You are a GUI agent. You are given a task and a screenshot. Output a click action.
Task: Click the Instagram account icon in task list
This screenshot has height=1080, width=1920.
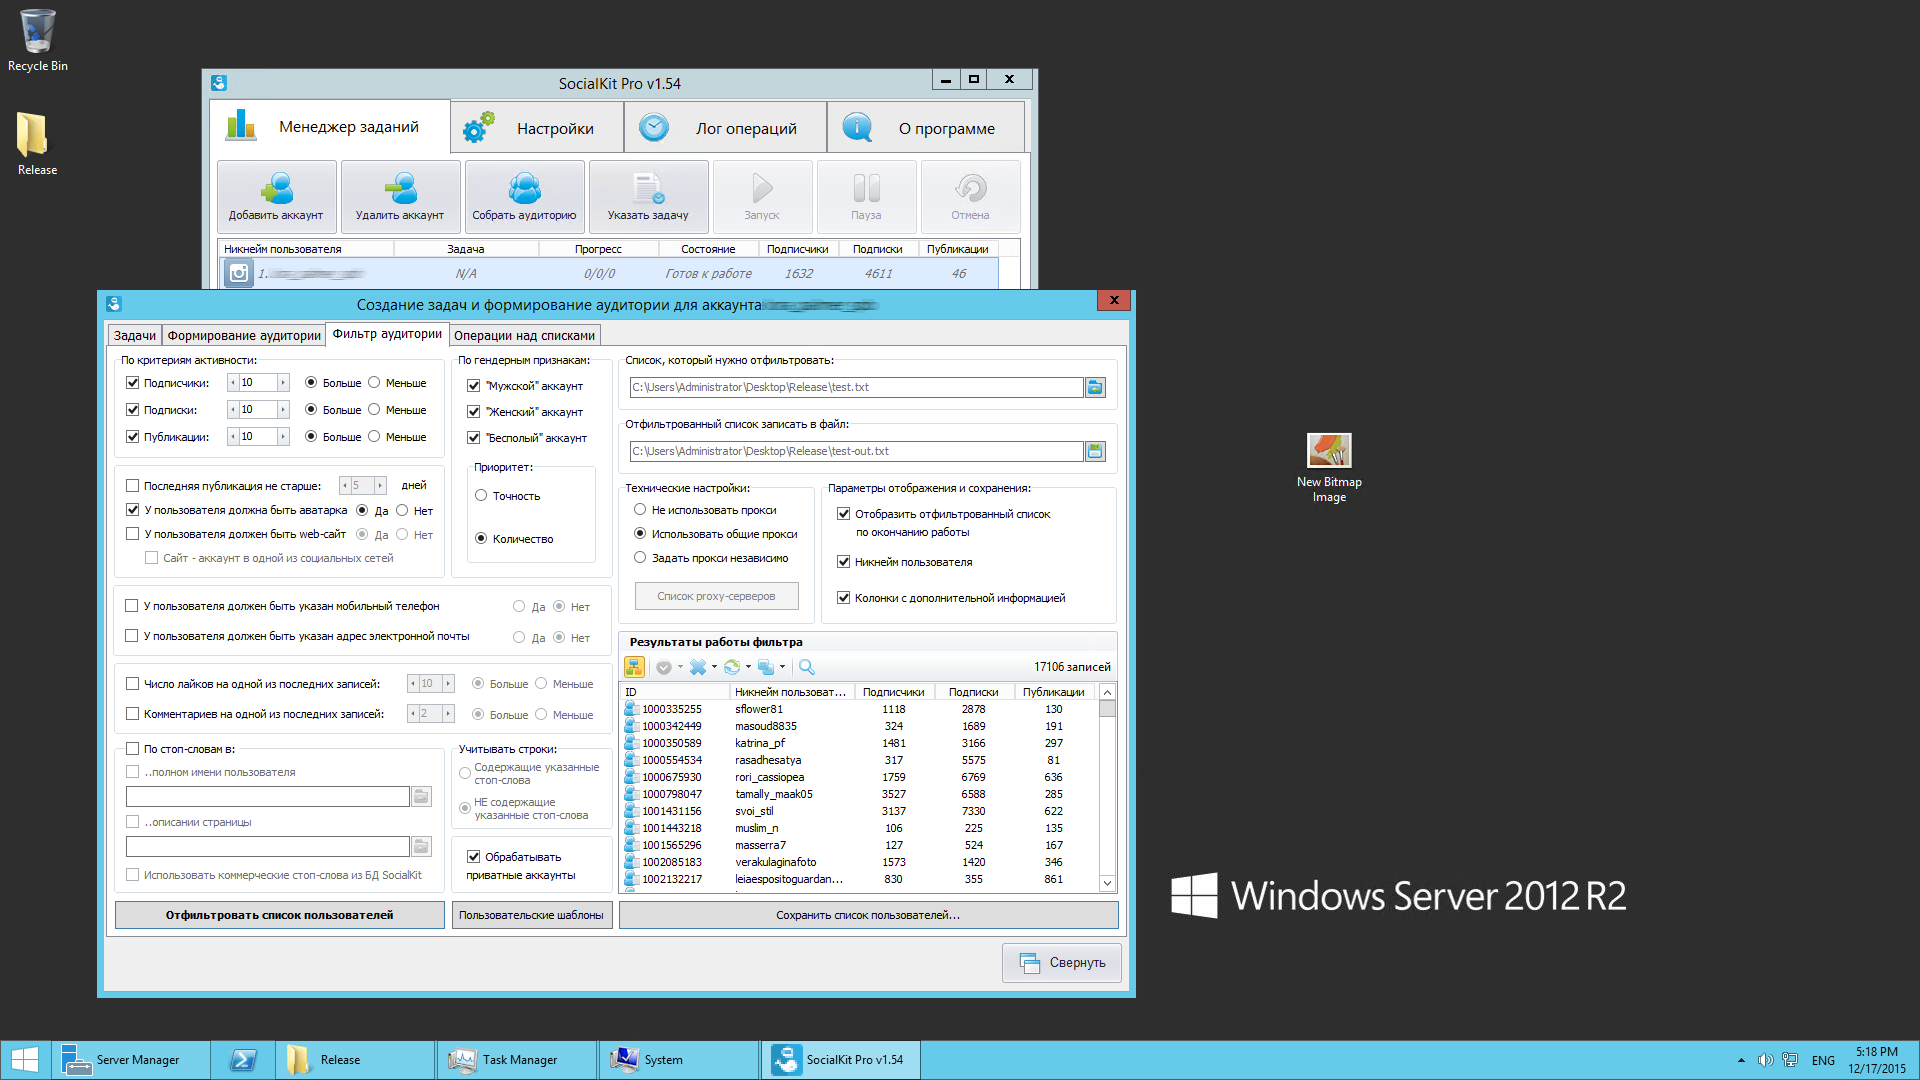(238, 273)
